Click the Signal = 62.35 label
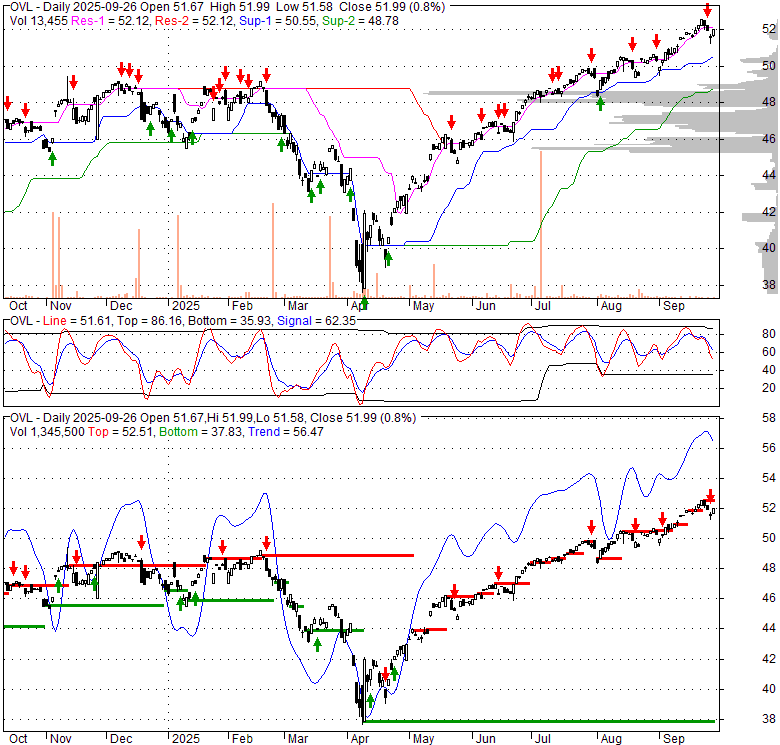The height and width of the screenshot is (745, 780). tap(316, 321)
